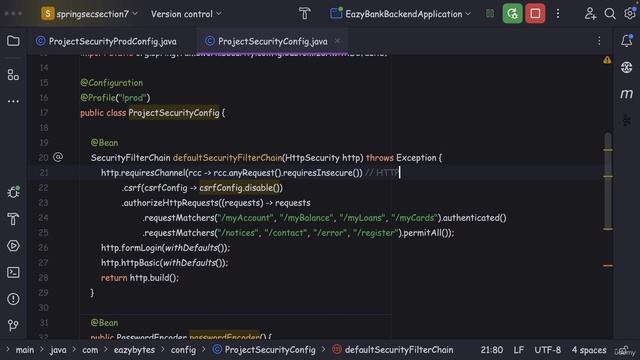The width and height of the screenshot is (640, 360).
Task: Click the com breadcrumb in navigation bar
Action: coord(90,350)
